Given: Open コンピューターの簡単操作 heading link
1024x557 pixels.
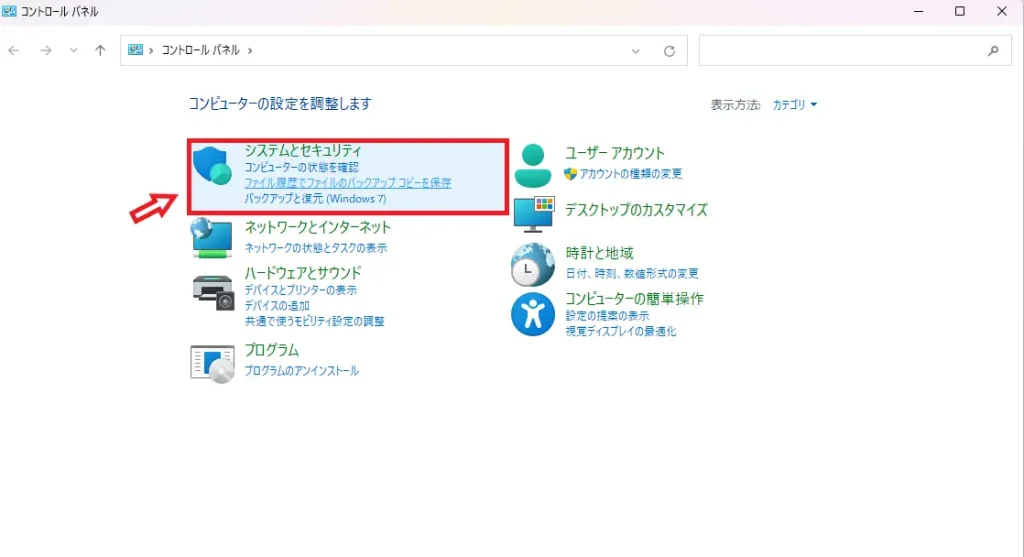Looking at the screenshot, I should point(634,298).
